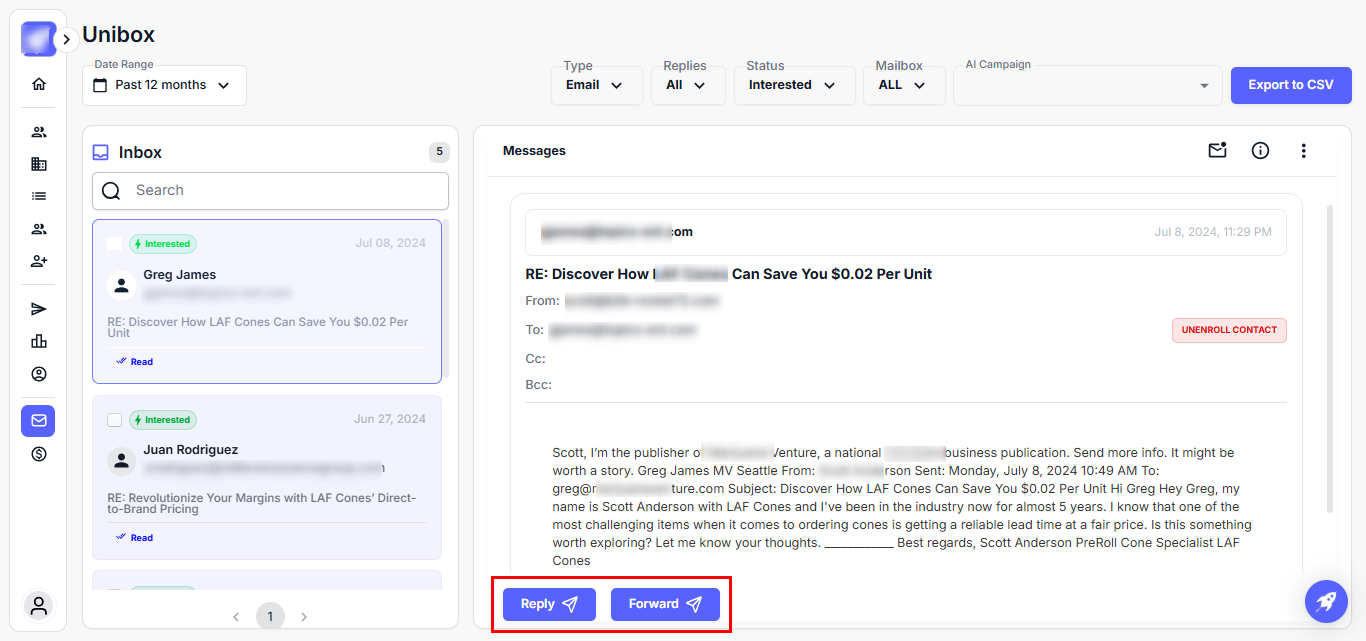Viewport: 1366px width, 641px height.
Task: Click the dollar sign billing icon
Action: [39, 454]
